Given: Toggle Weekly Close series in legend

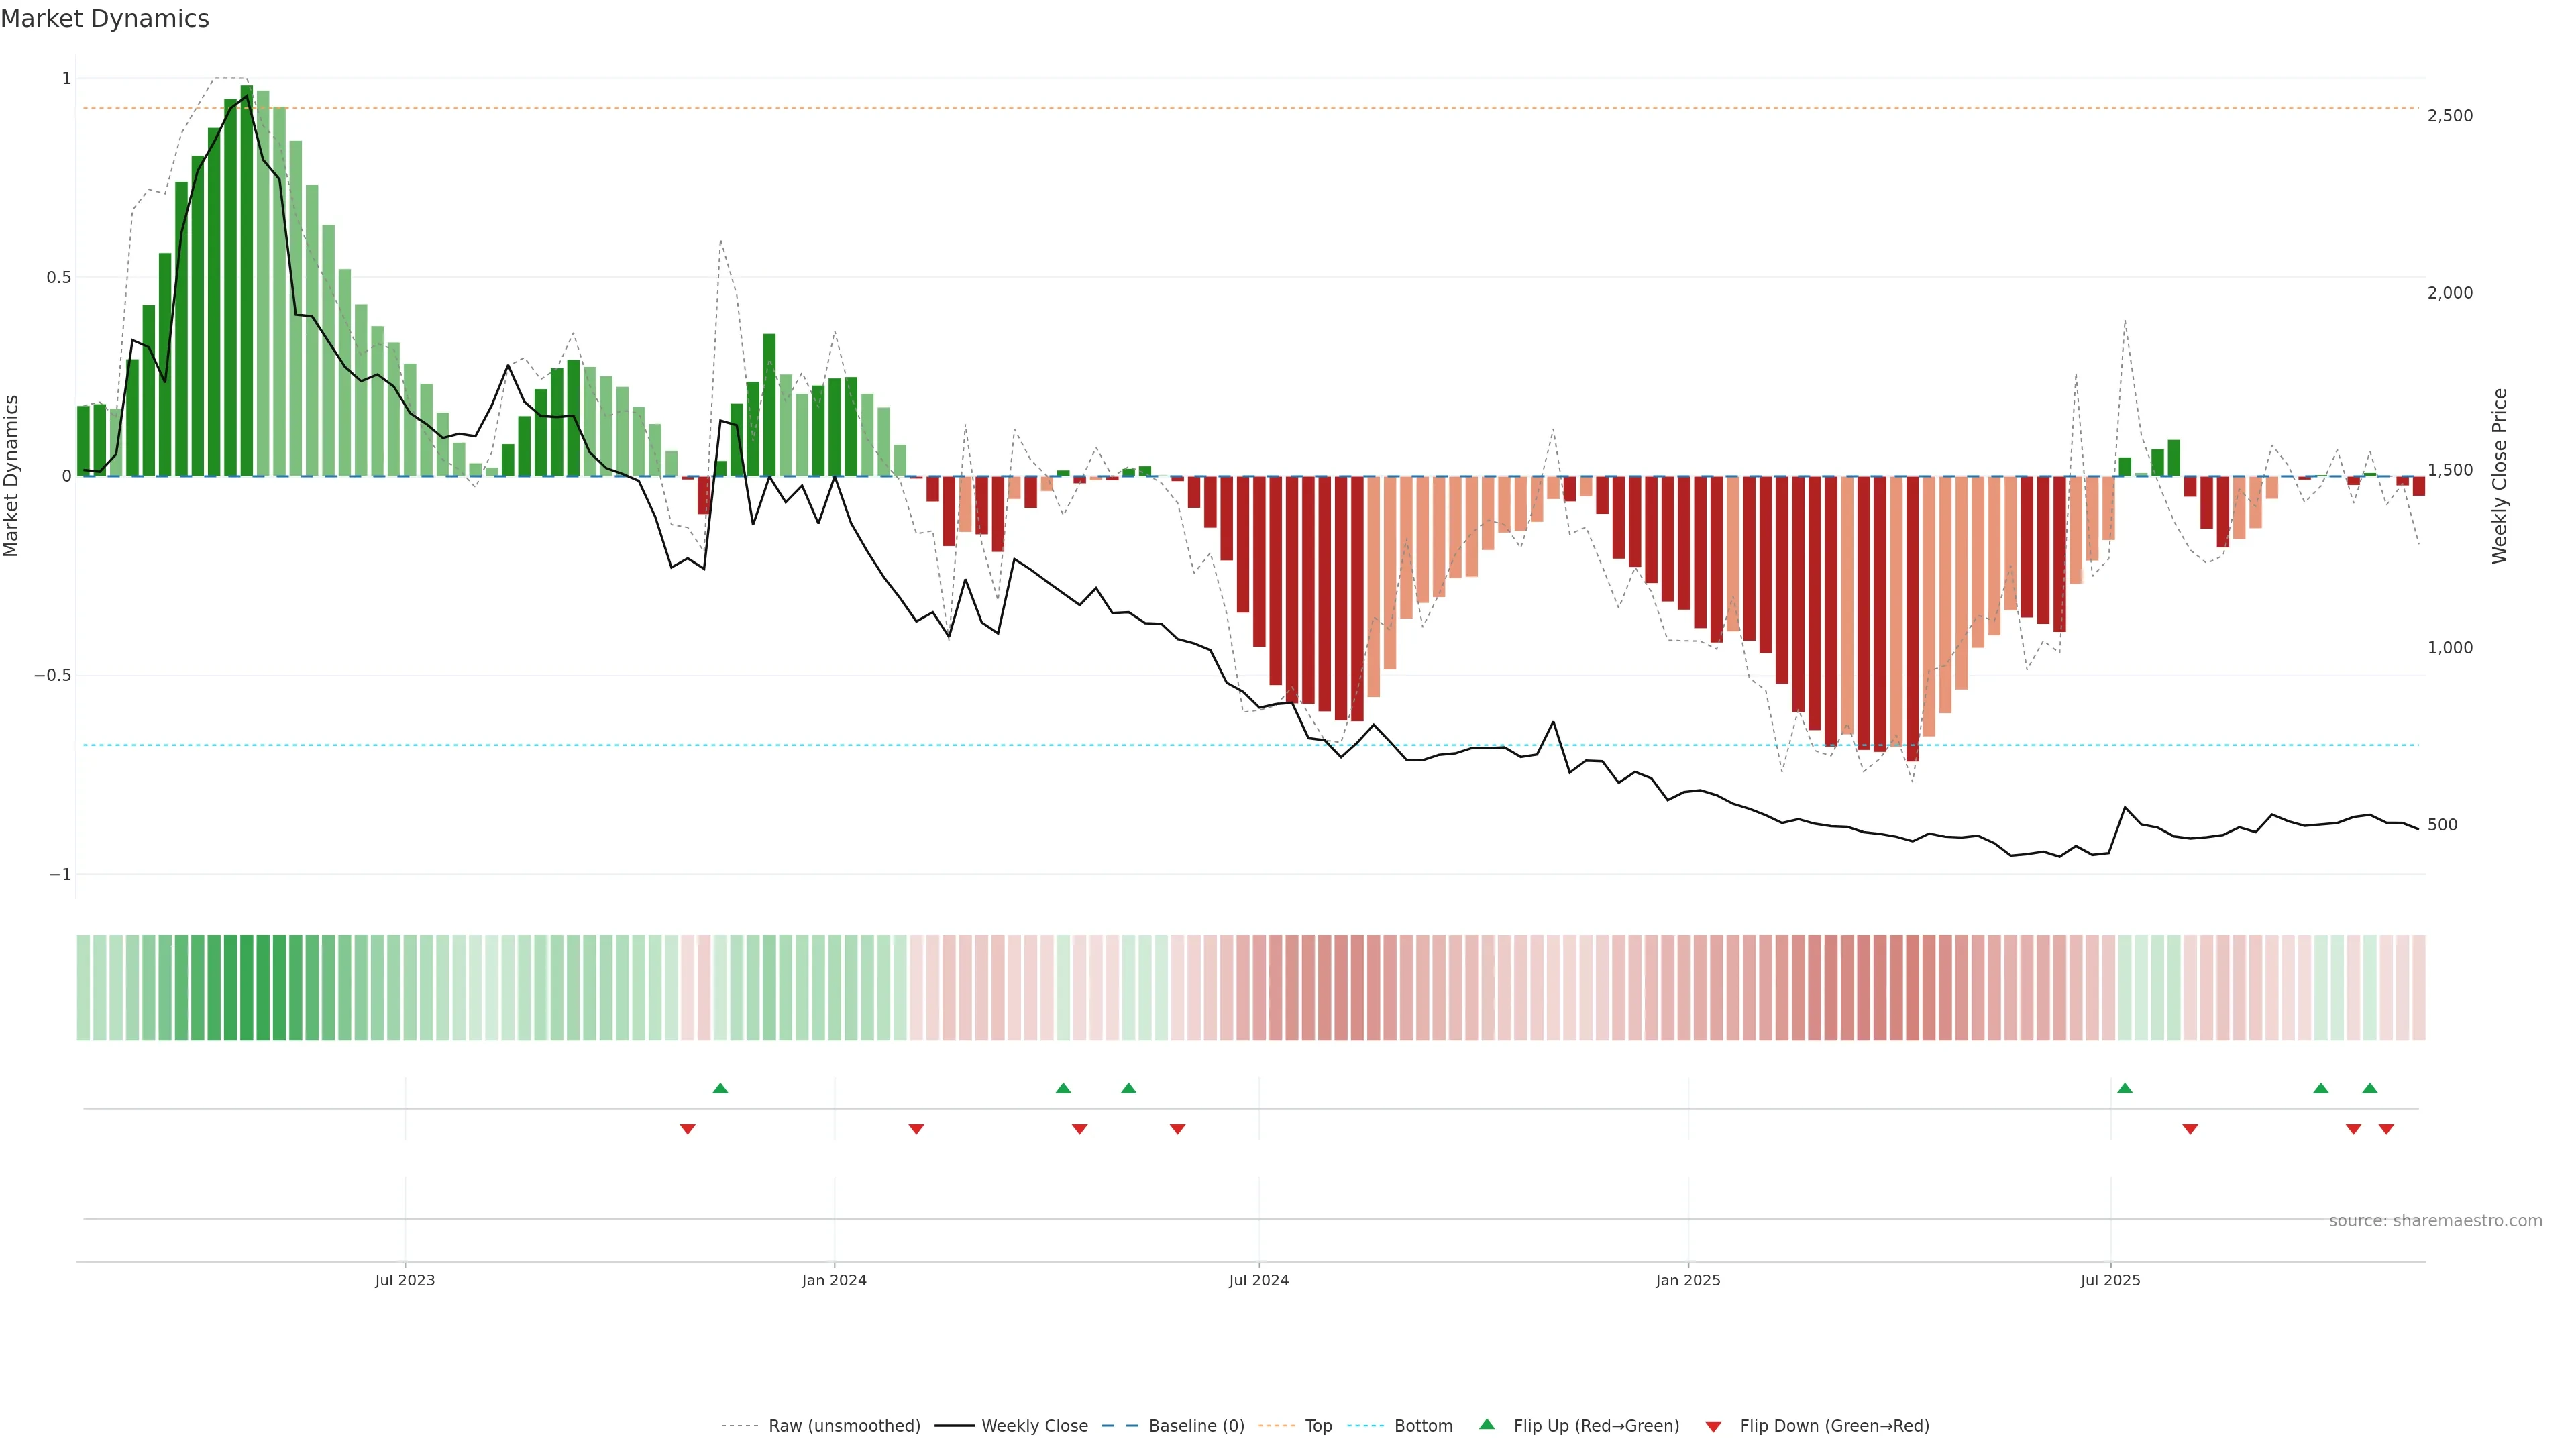Looking at the screenshot, I should click(x=1034, y=1426).
